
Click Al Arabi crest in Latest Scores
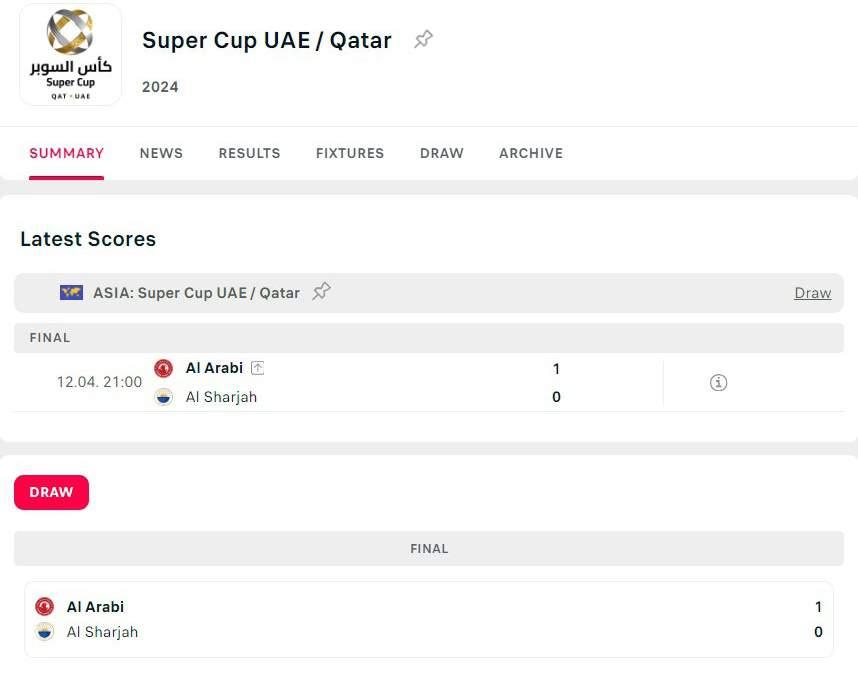pos(163,368)
